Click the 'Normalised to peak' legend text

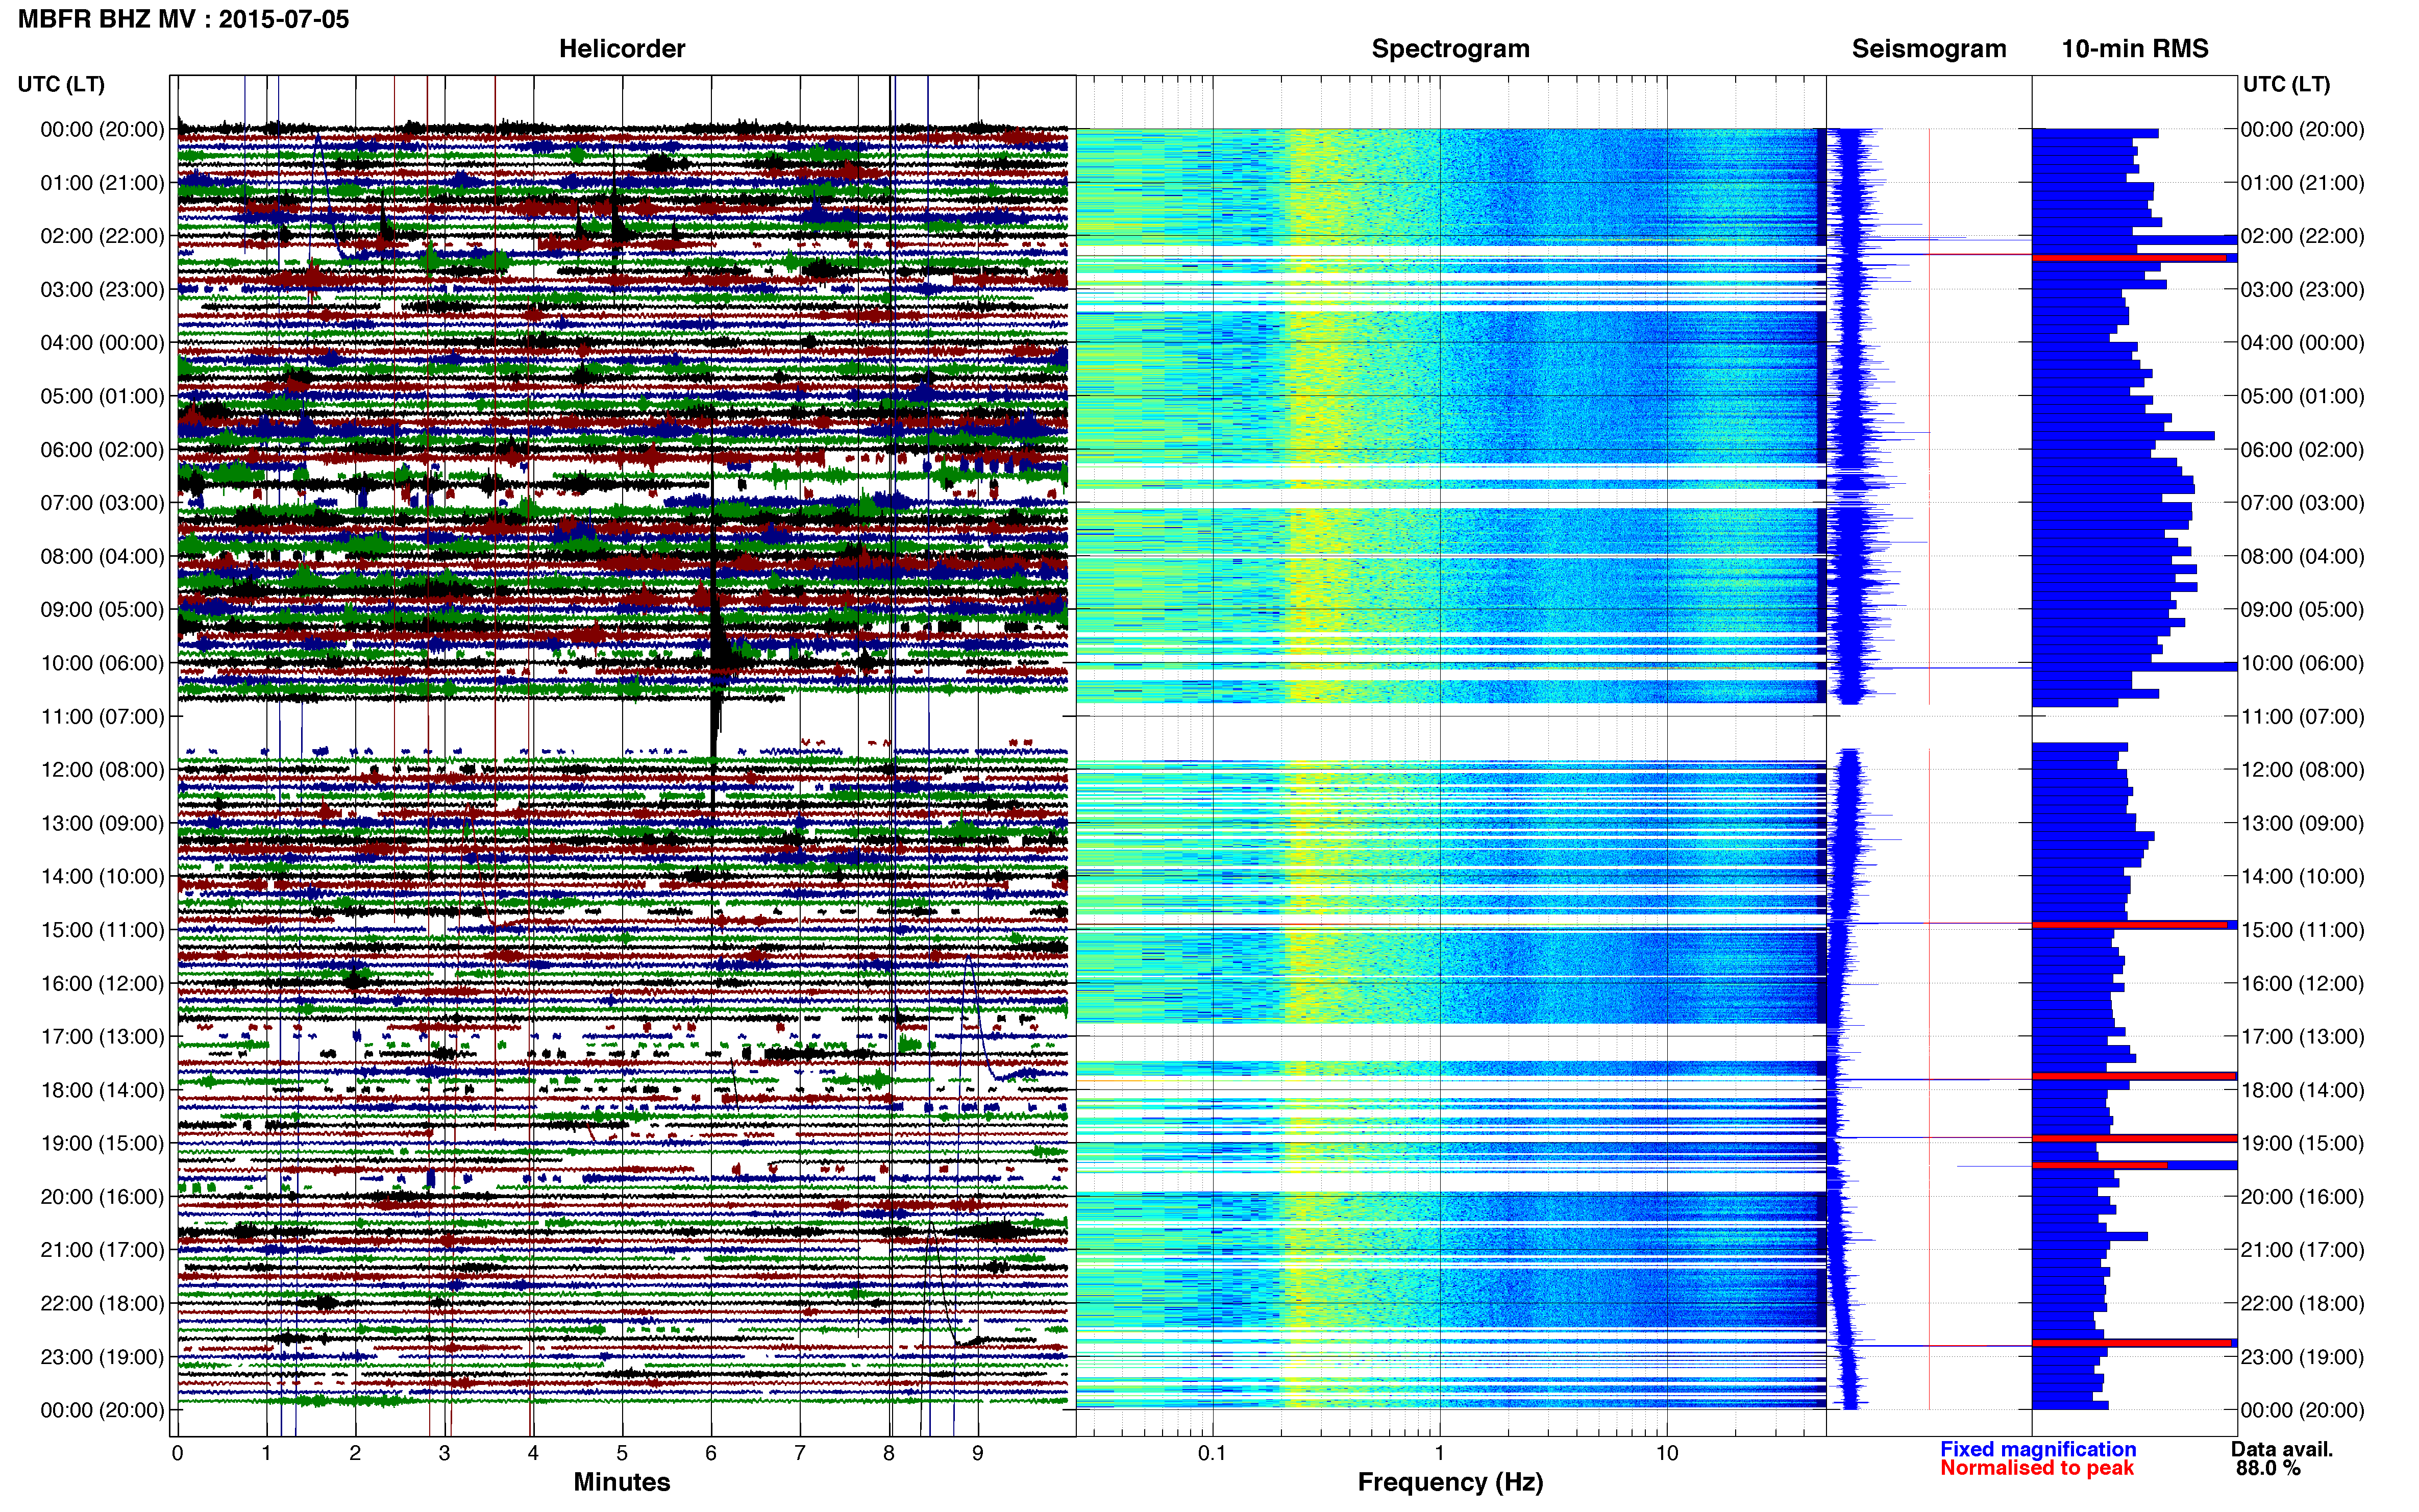[x=2037, y=1468]
